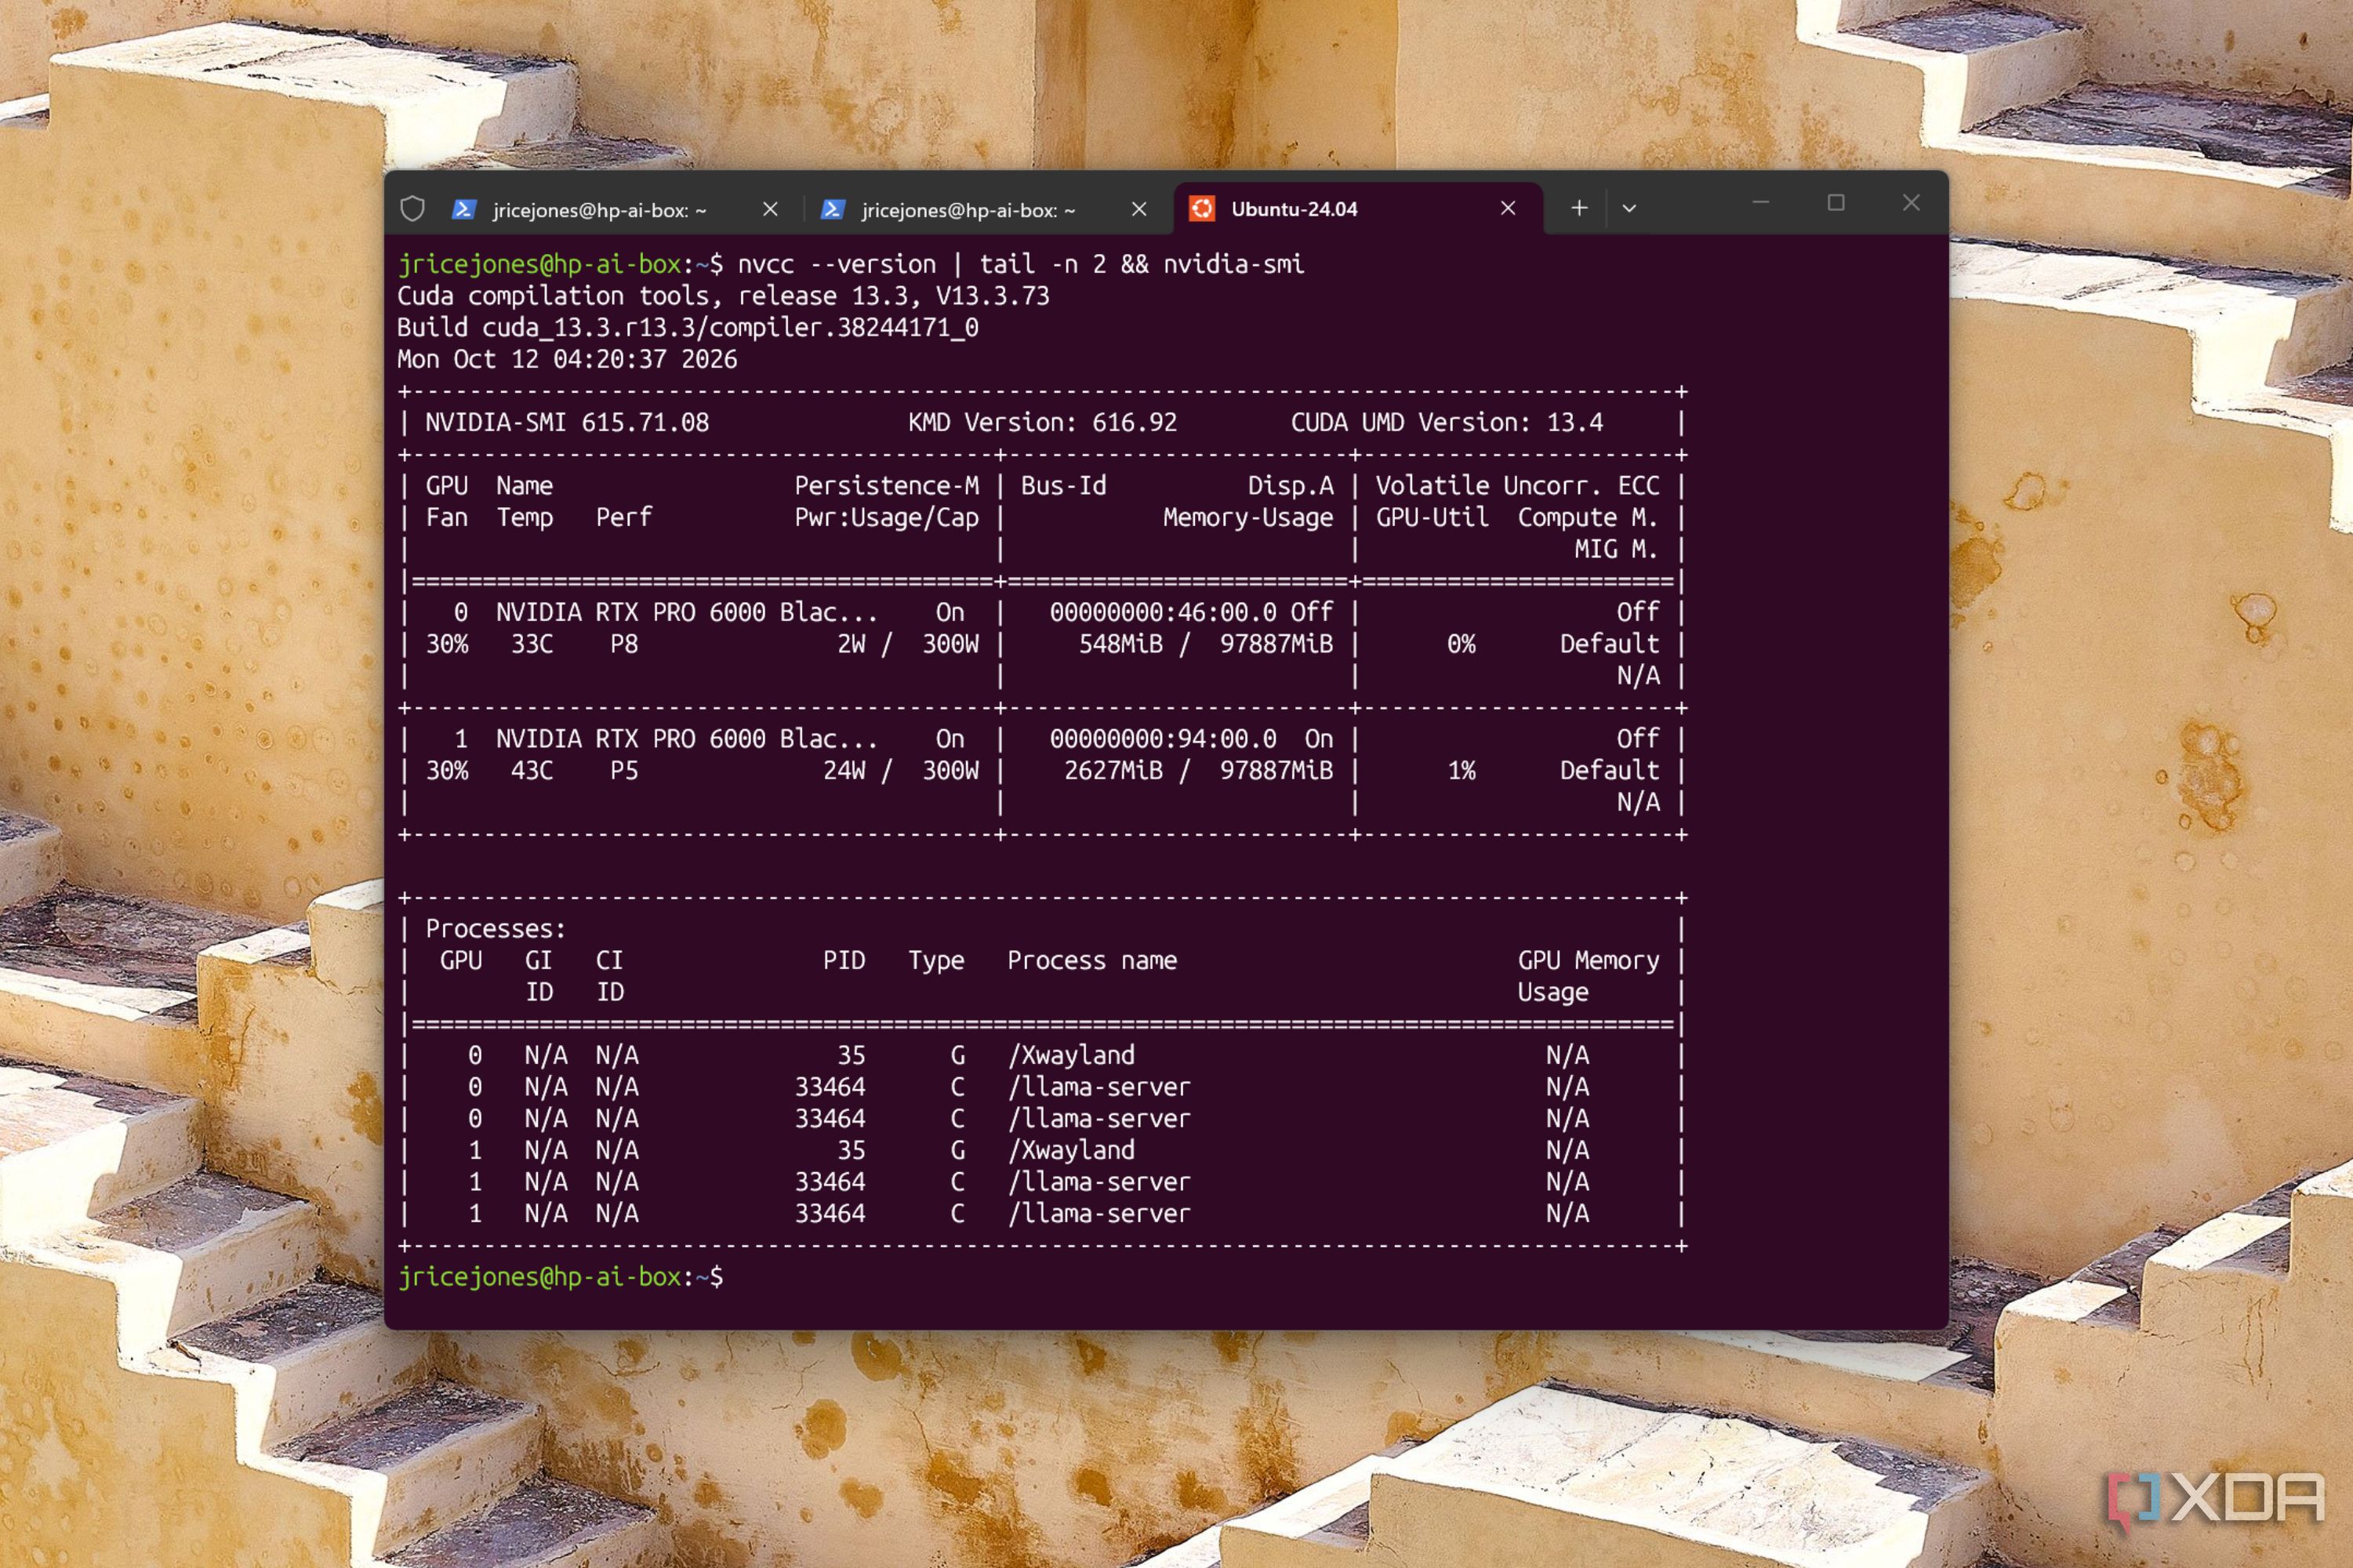Click the 548MiB memory usage value

pyautogui.click(x=1120, y=644)
